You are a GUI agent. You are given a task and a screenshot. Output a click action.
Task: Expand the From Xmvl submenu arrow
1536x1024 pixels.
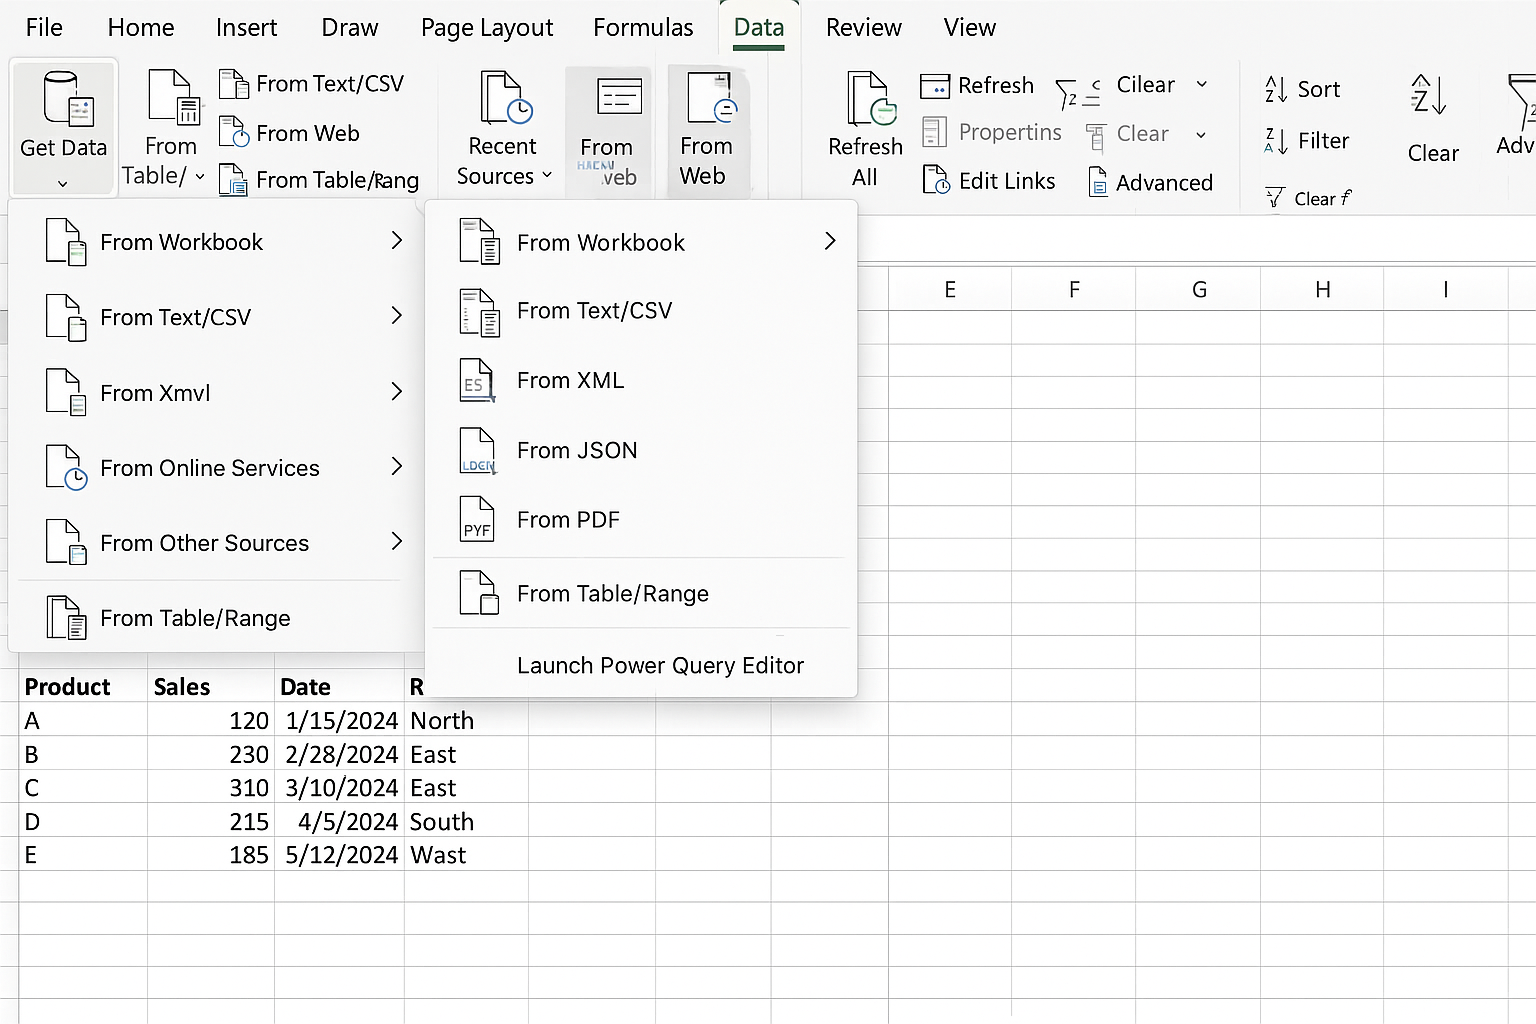tap(397, 392)
